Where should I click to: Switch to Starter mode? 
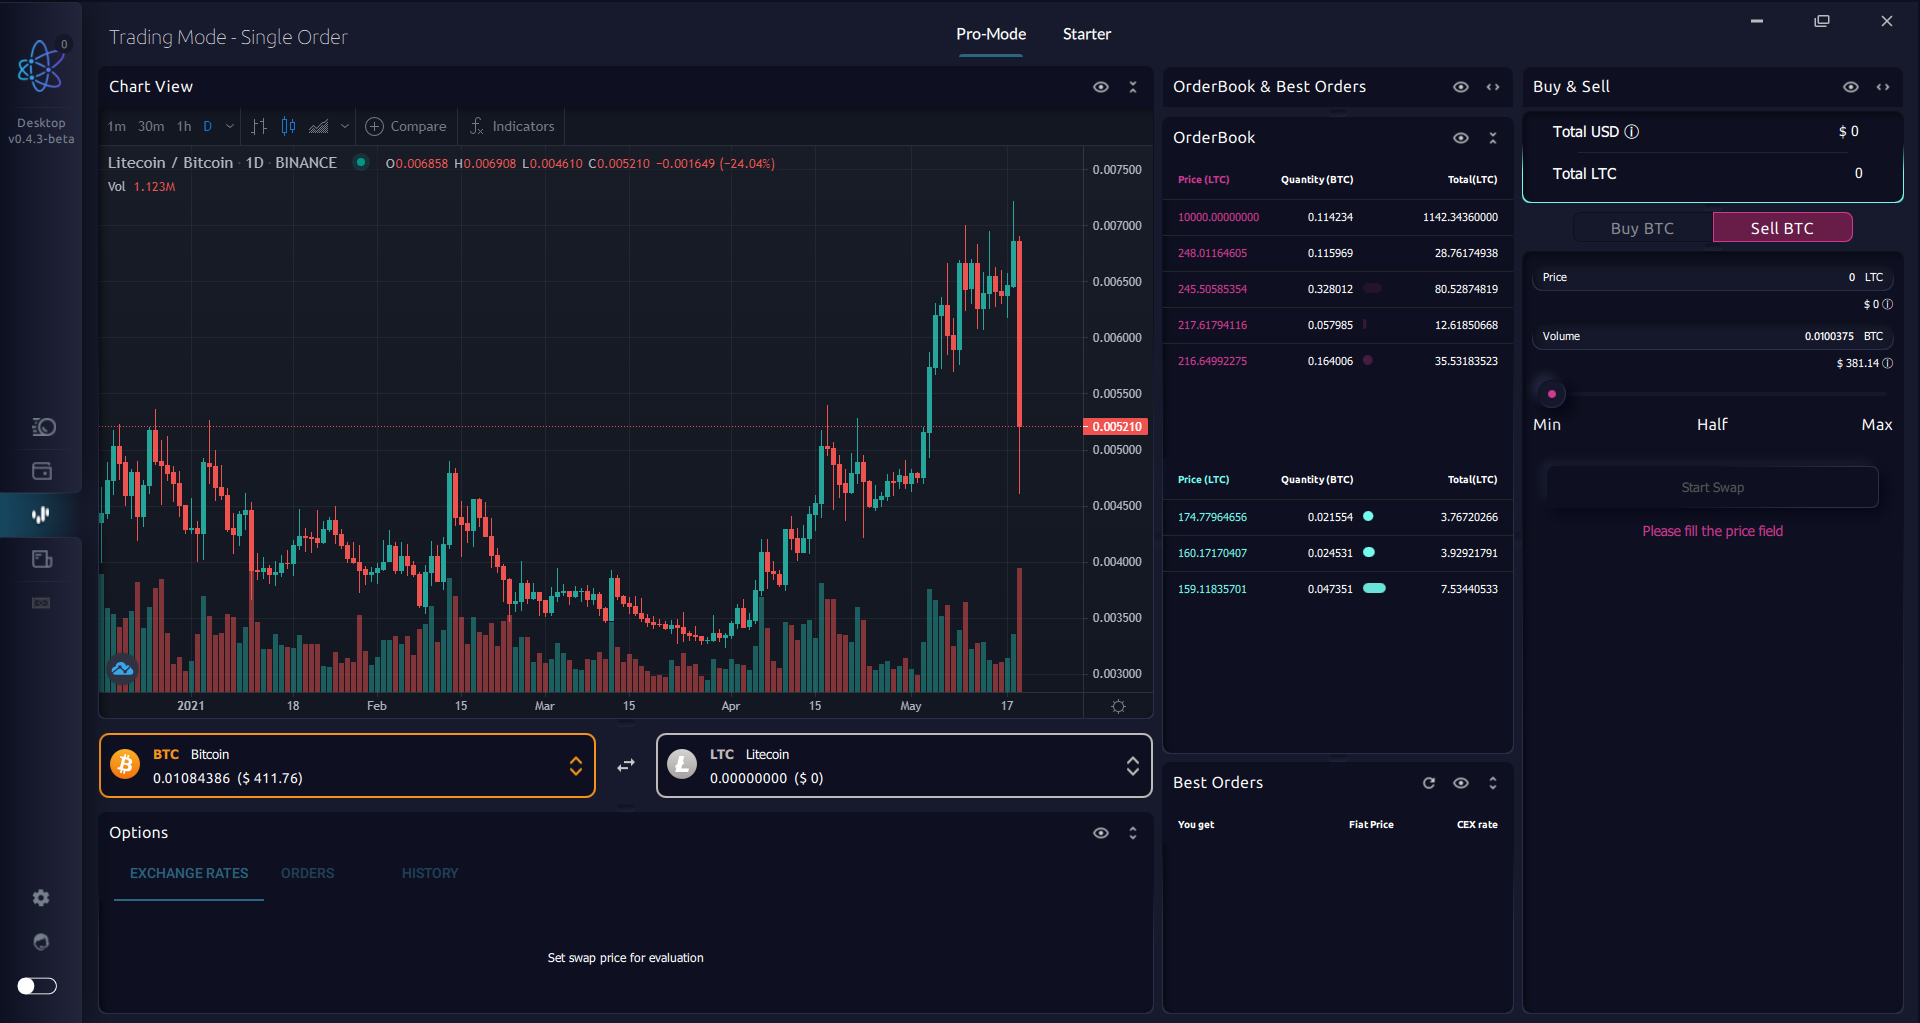pyautogui.click(x=1087, y=34)
